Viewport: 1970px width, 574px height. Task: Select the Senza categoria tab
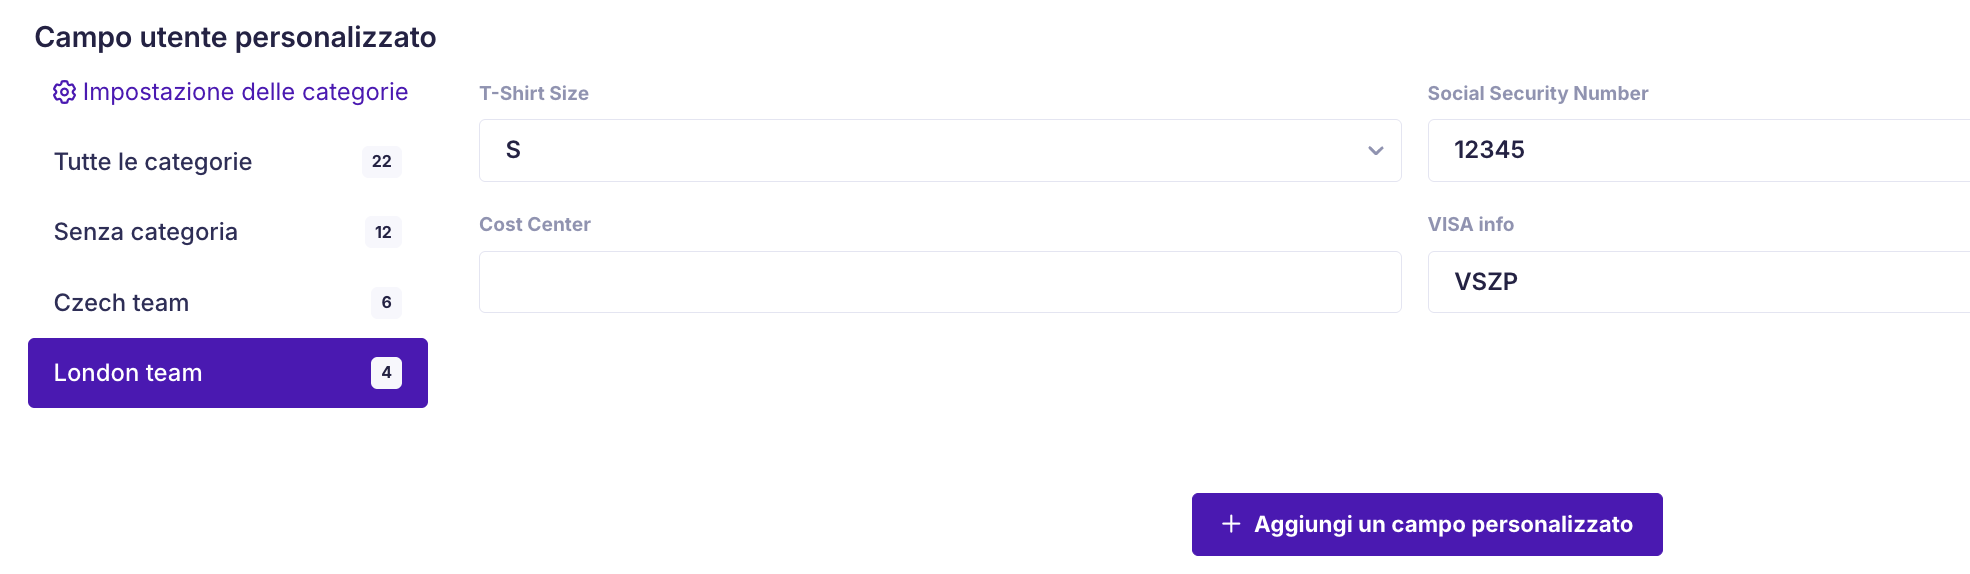[x=228, y=232]
